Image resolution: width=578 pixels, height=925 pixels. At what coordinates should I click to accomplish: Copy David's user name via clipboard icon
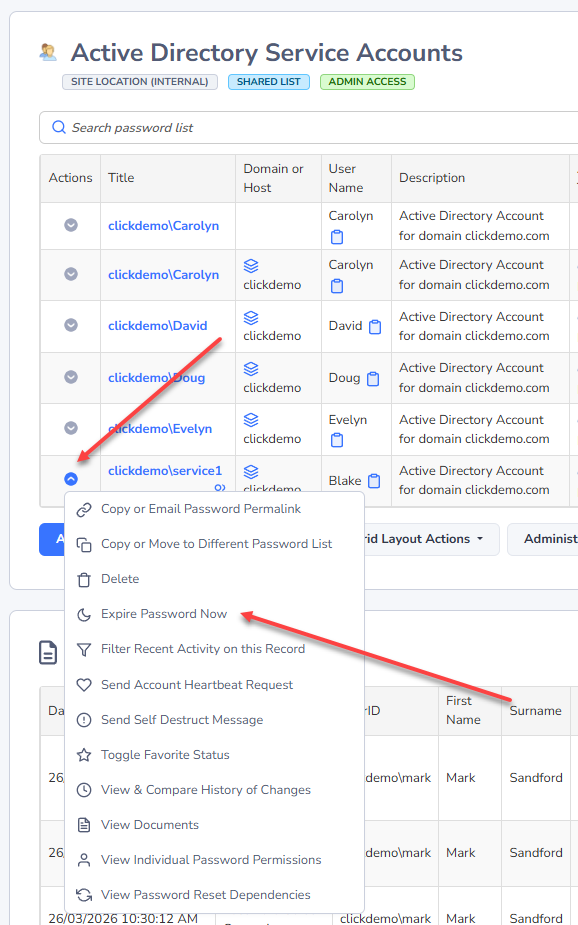pos(375,327)
